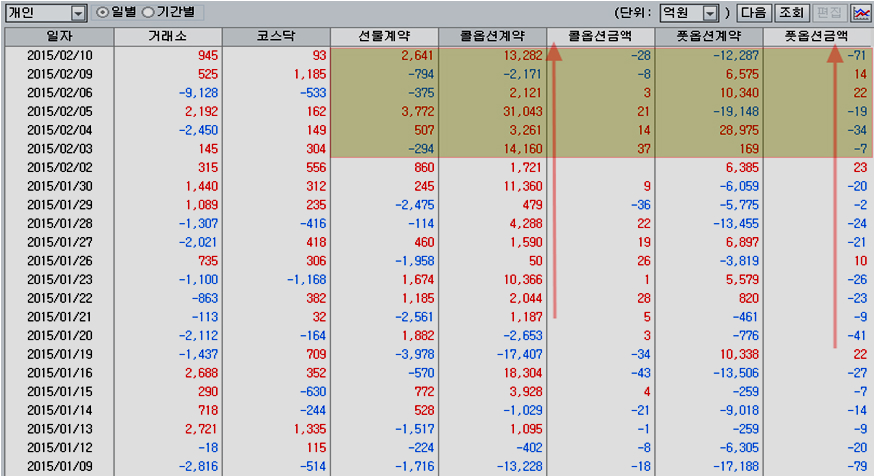Click the 콜옵션금액 column header

pyautogui.click(x=600, y=36)
